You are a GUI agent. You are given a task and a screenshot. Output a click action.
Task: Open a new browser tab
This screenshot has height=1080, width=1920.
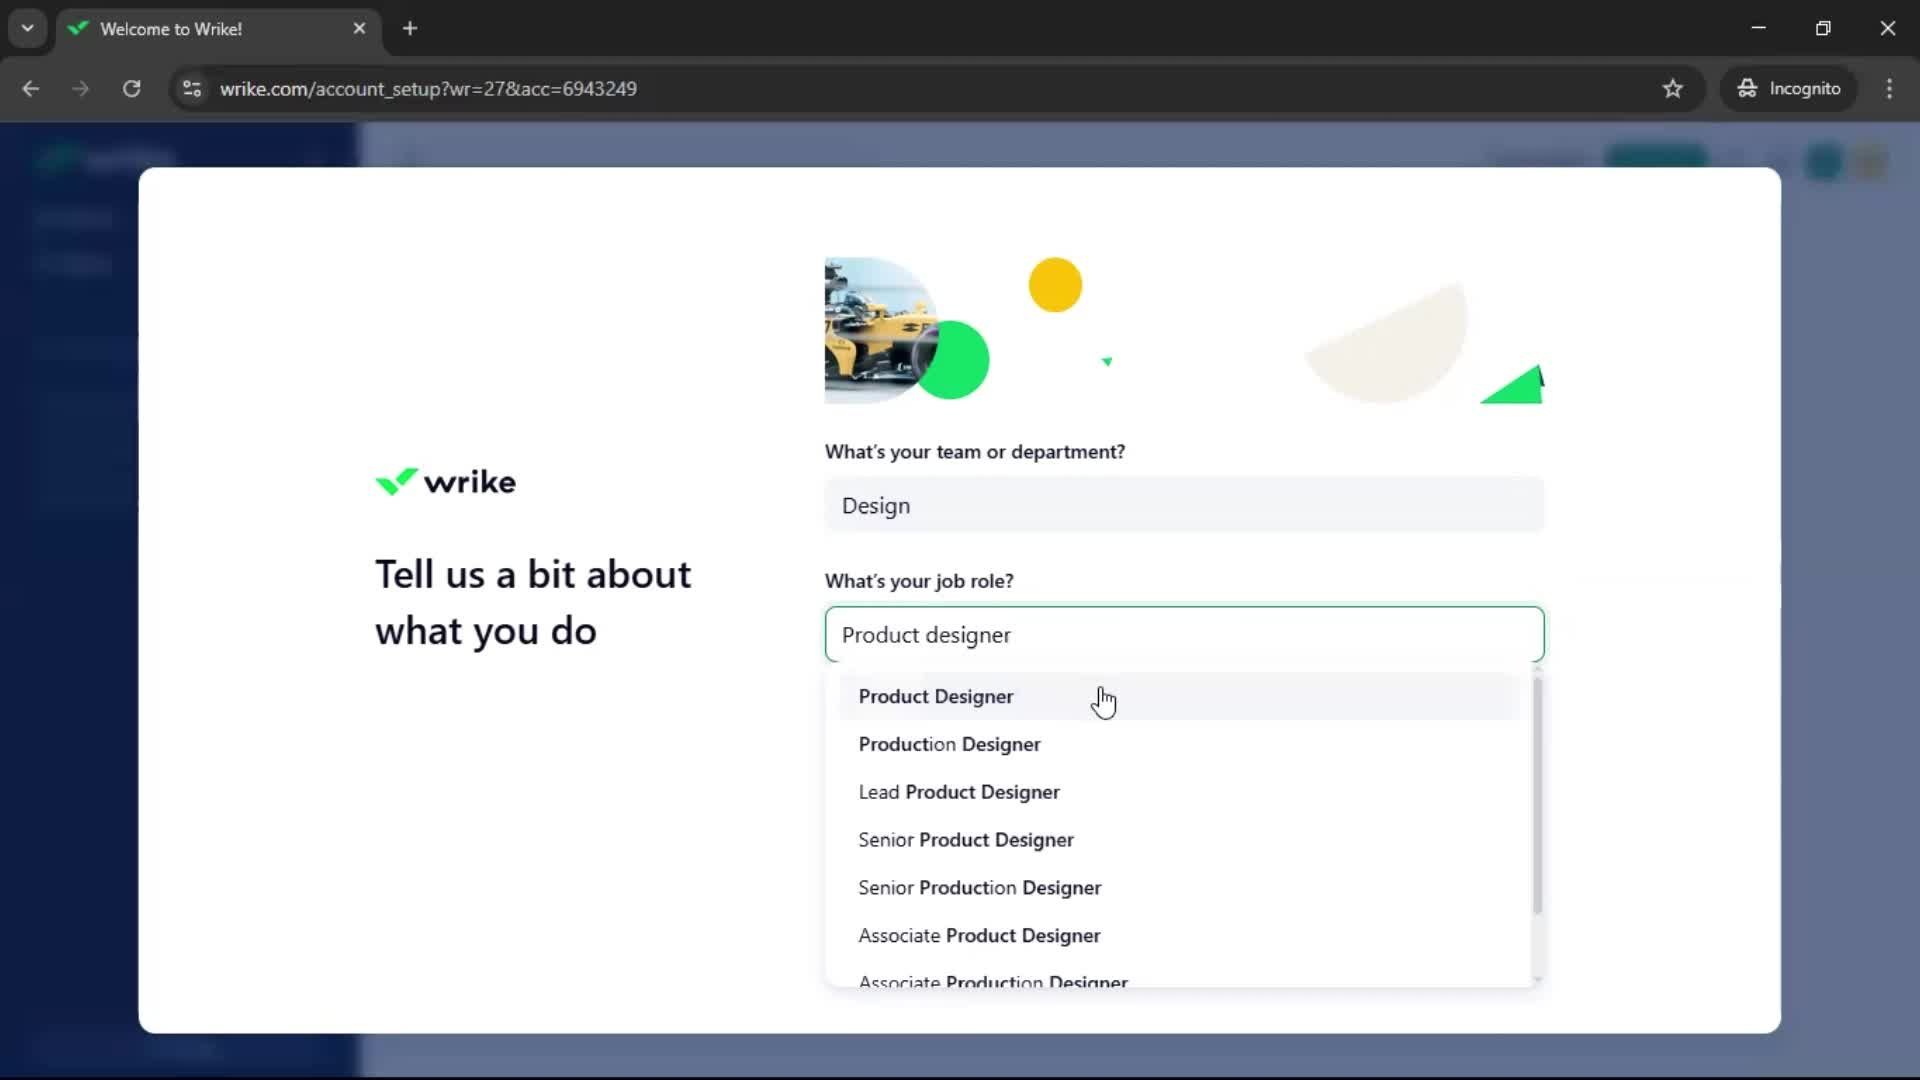(410, 28)
